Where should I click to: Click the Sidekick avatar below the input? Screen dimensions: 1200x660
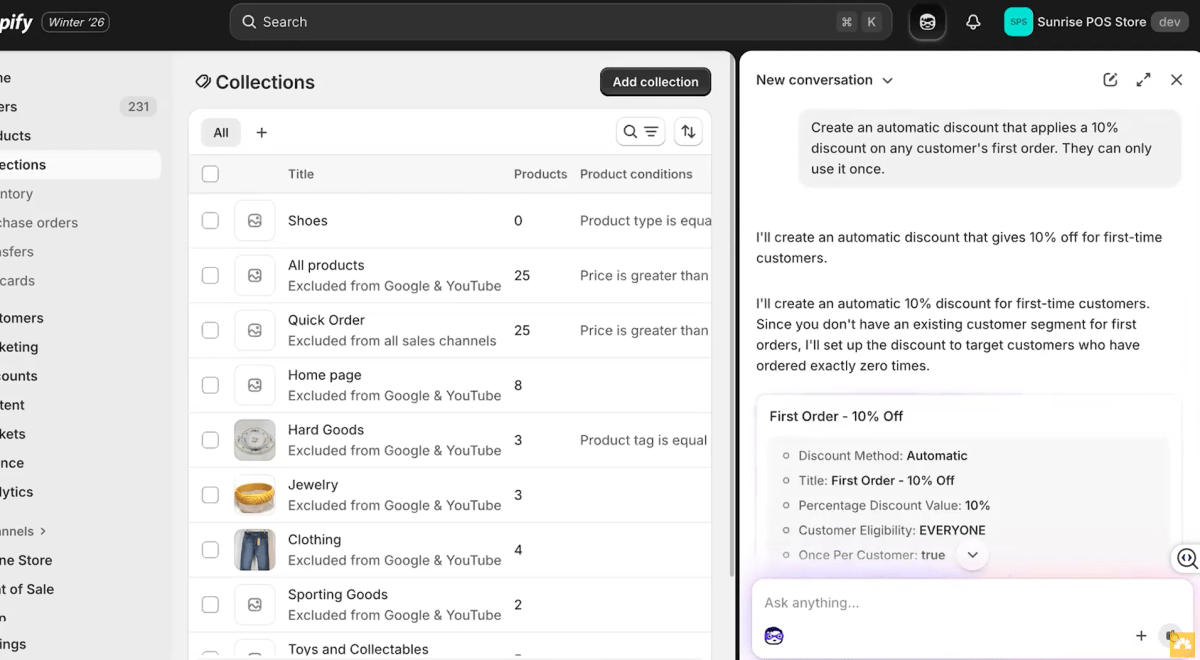[774, 636]
